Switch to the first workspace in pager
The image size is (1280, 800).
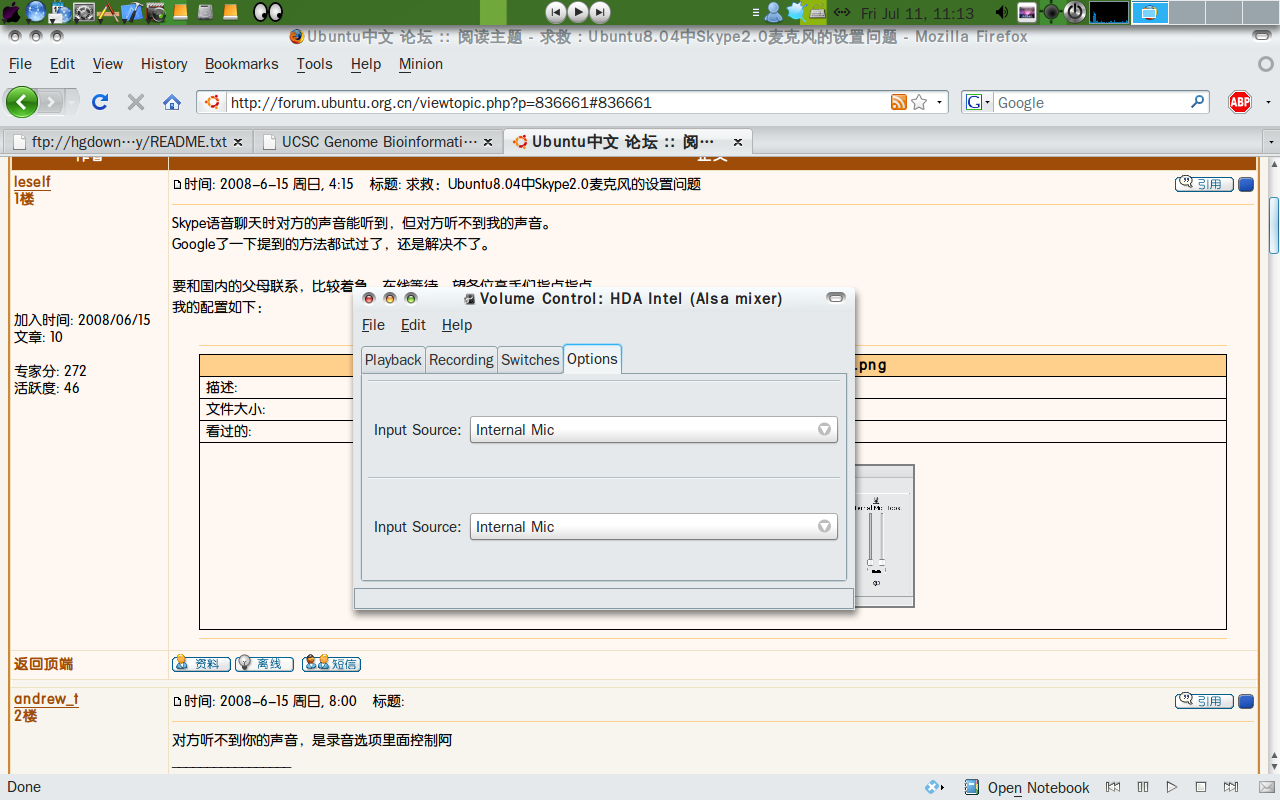1150,12
